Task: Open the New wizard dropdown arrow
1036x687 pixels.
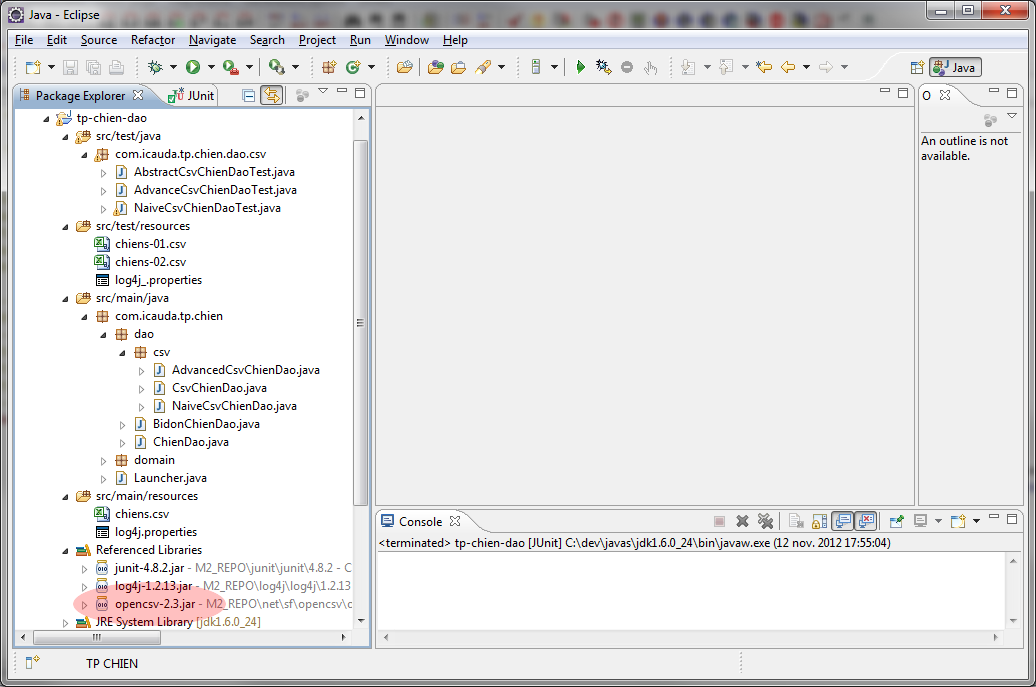Action: (x=50, y=67)
